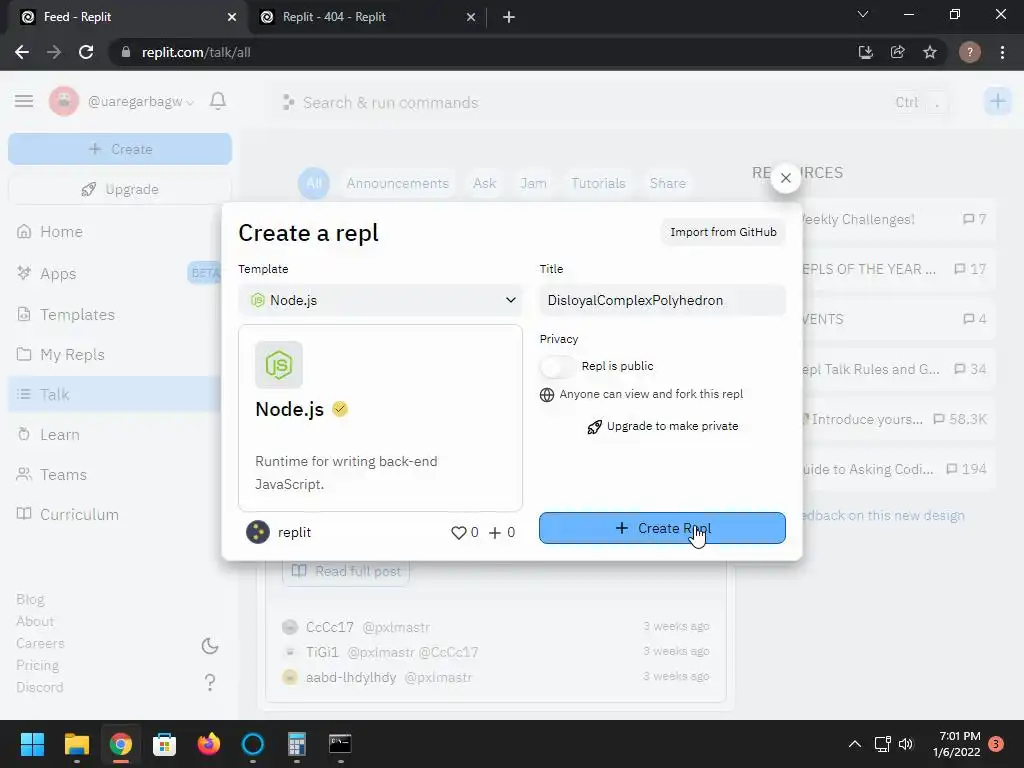Open the Asking Coding guide with 194 comments

coord(899,470)
